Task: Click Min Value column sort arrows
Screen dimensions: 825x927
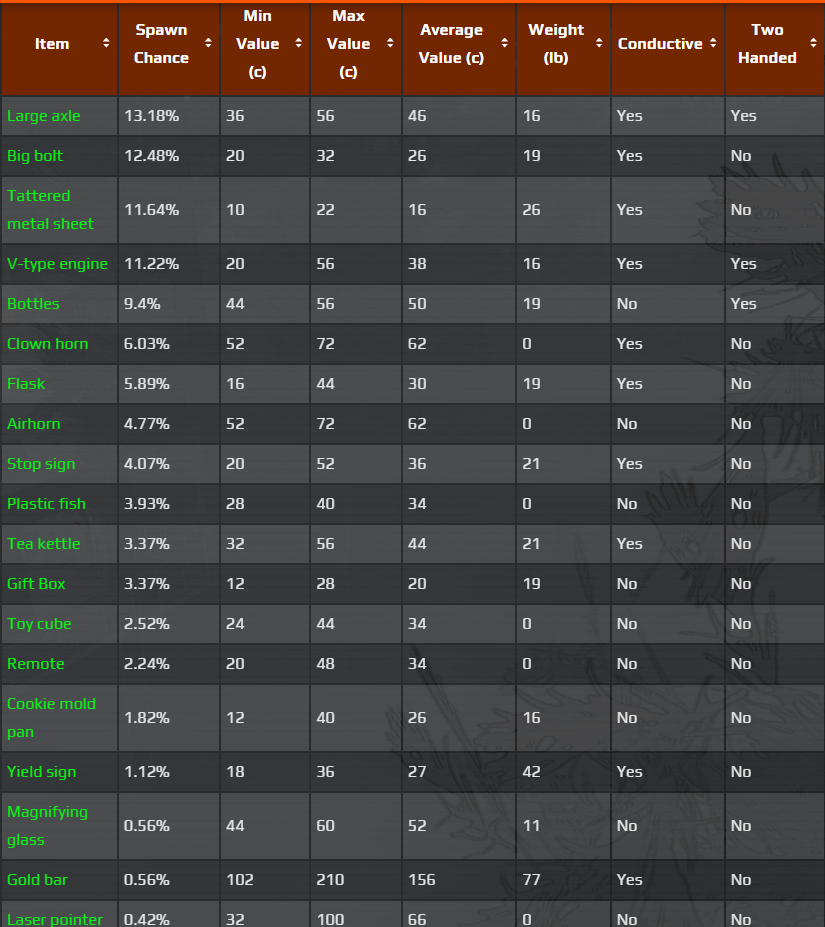Action: click(298, 44)
